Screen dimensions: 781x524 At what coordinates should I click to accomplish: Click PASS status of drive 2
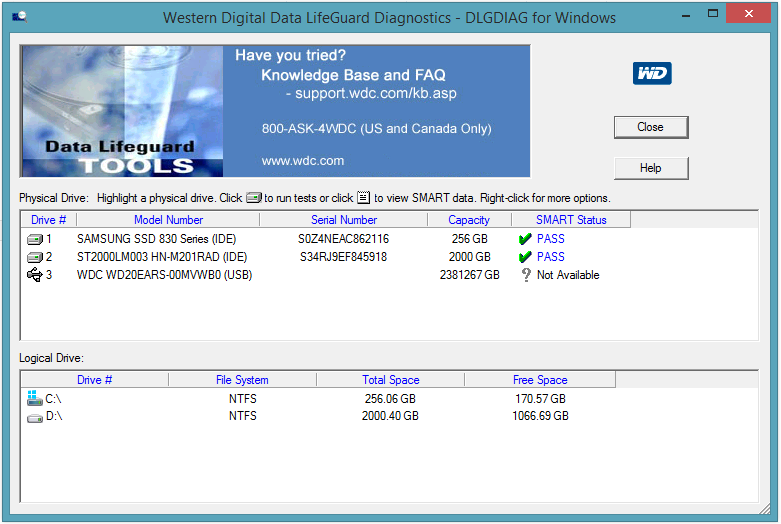(550, 257)
